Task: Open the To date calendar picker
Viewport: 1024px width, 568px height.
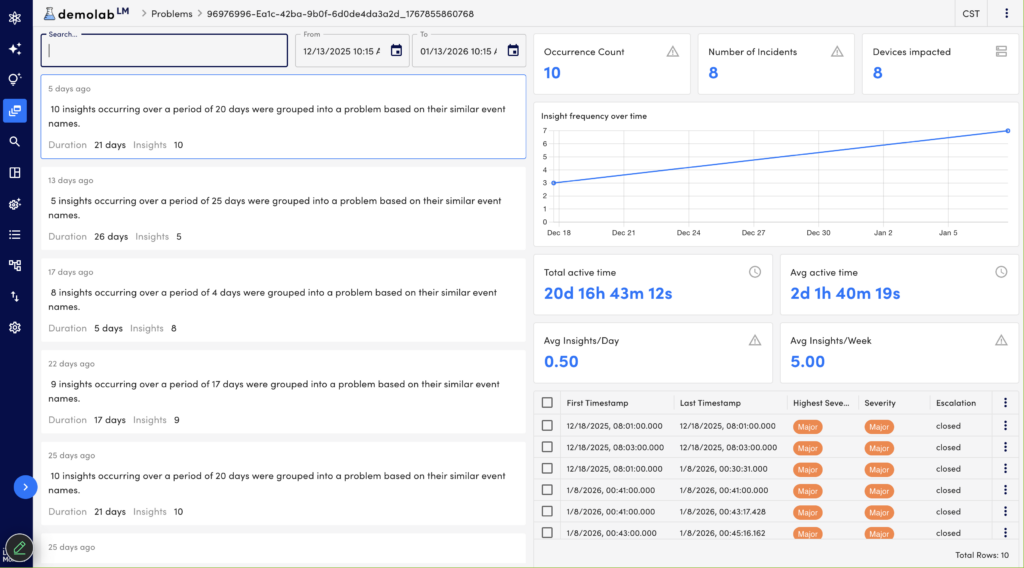Action: tap(513, 50)
